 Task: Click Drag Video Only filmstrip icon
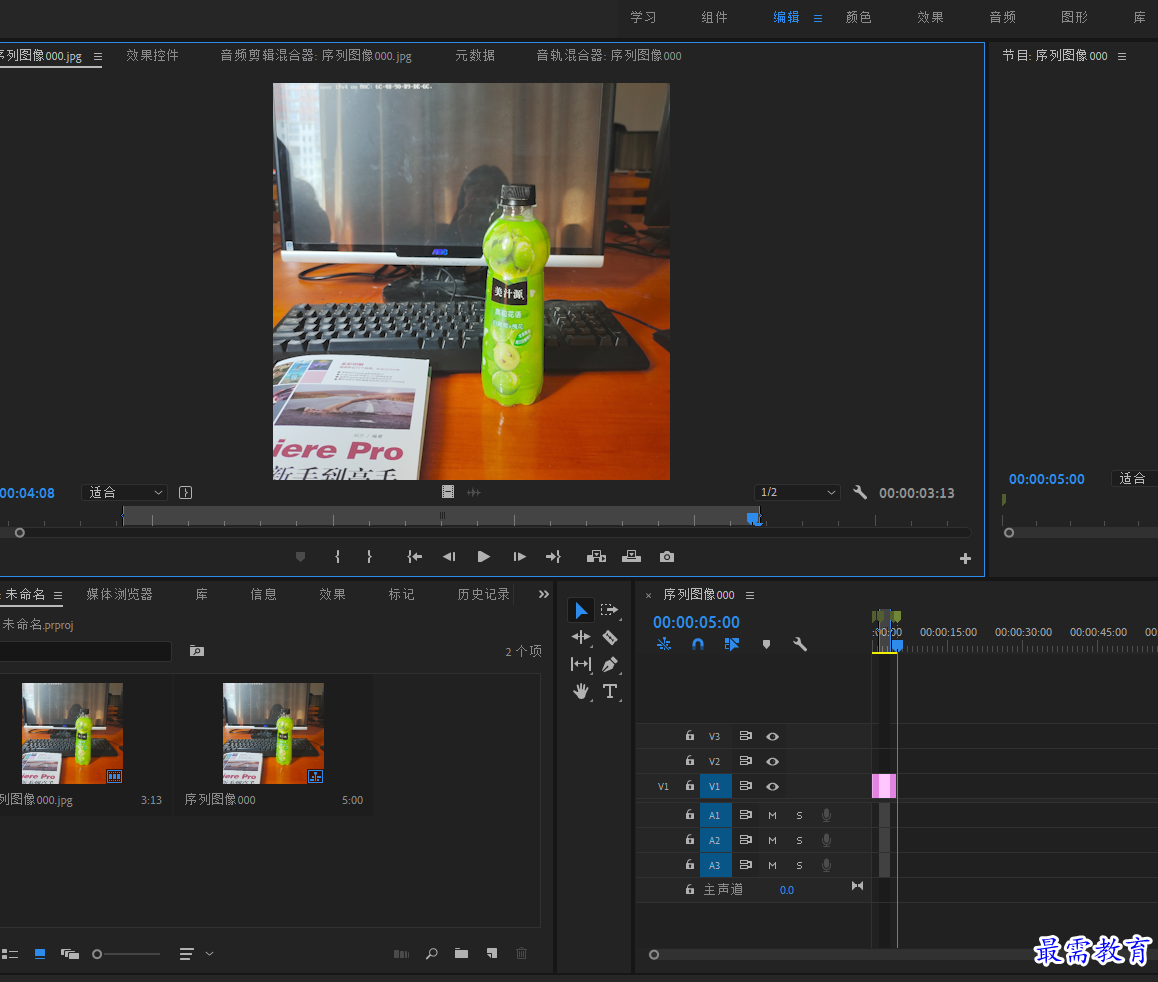(448, 492)
